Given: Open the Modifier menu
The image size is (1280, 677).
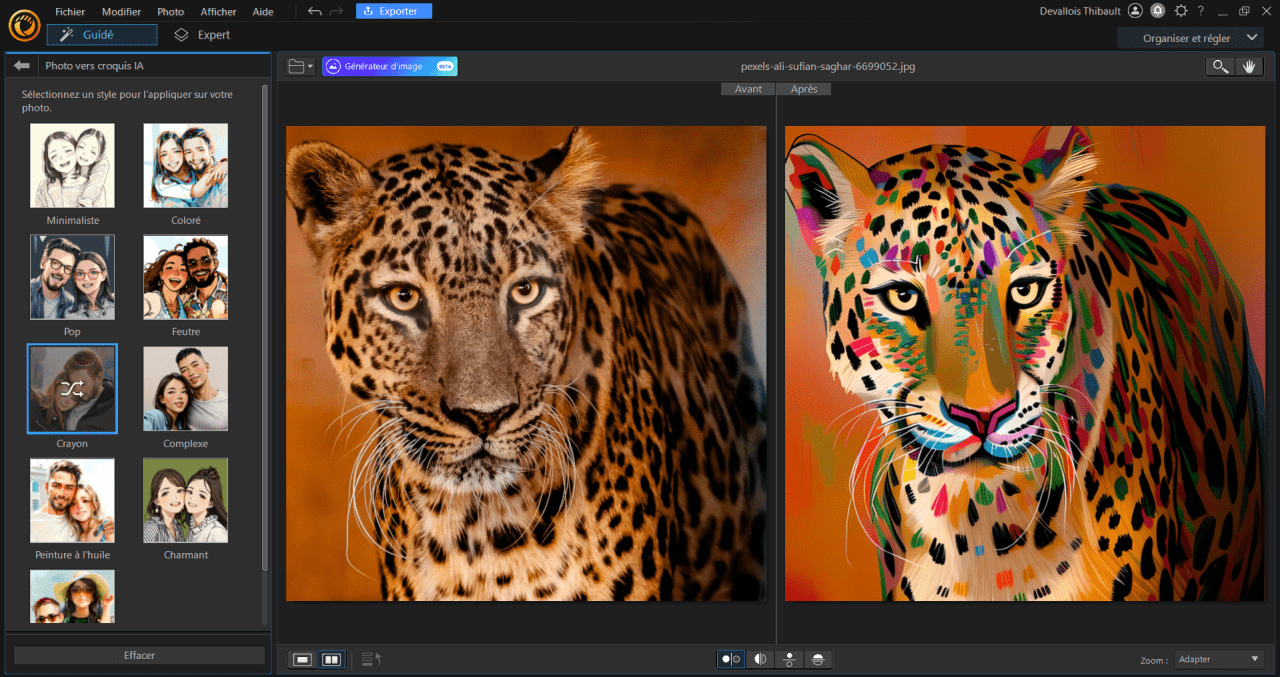Looking at the screenshot, I should 121,12.
